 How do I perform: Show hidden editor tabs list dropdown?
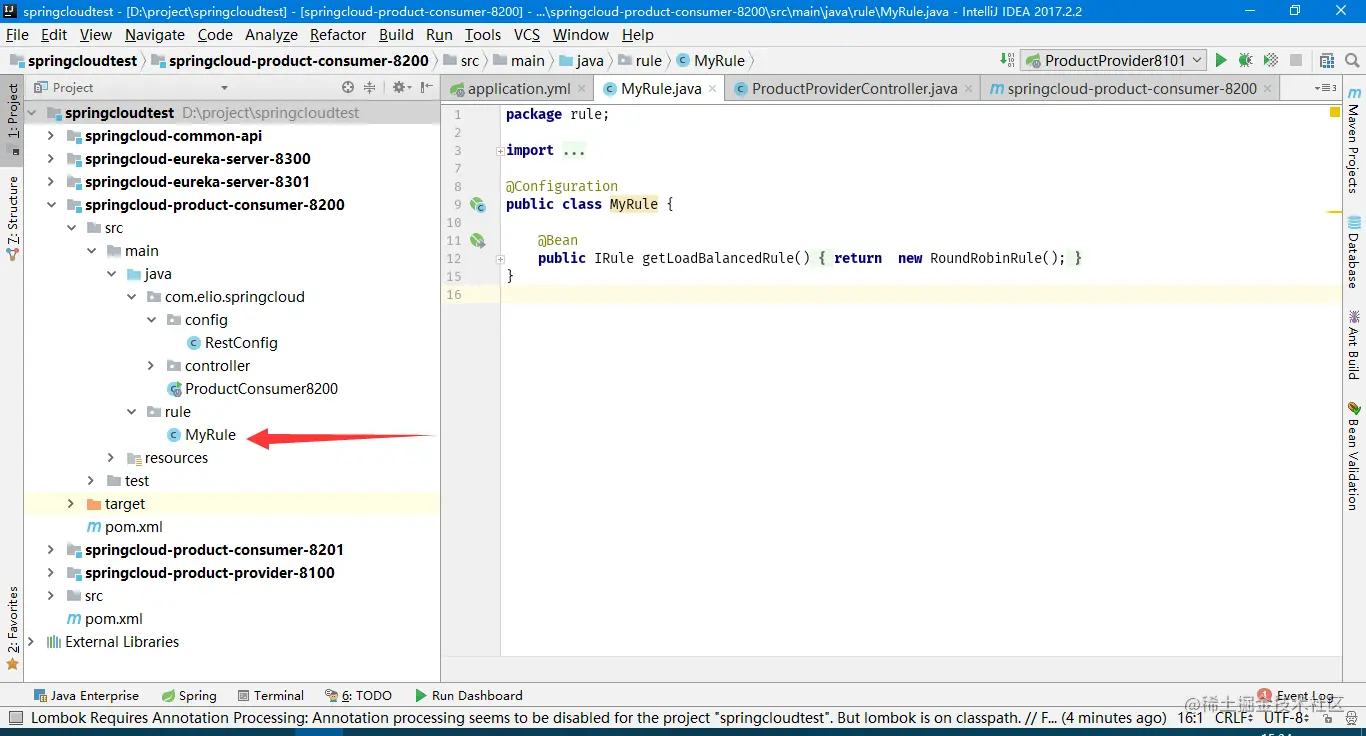click(1325, 88)
